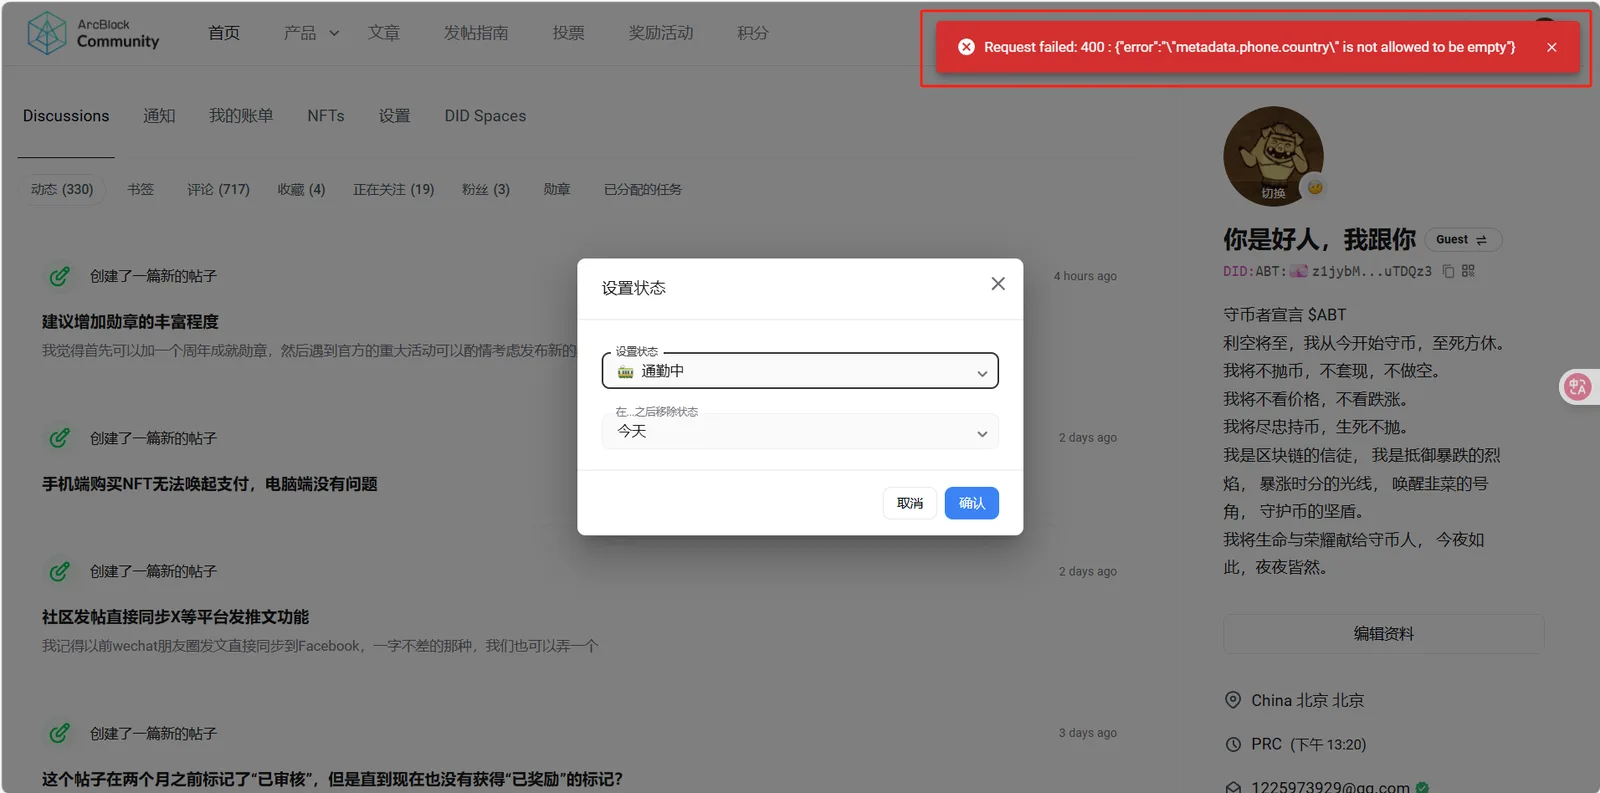Click the Guest role switch badge
Image resolution: width=1600 pixels, height=793 pixels.
[x=1462, y=240]
